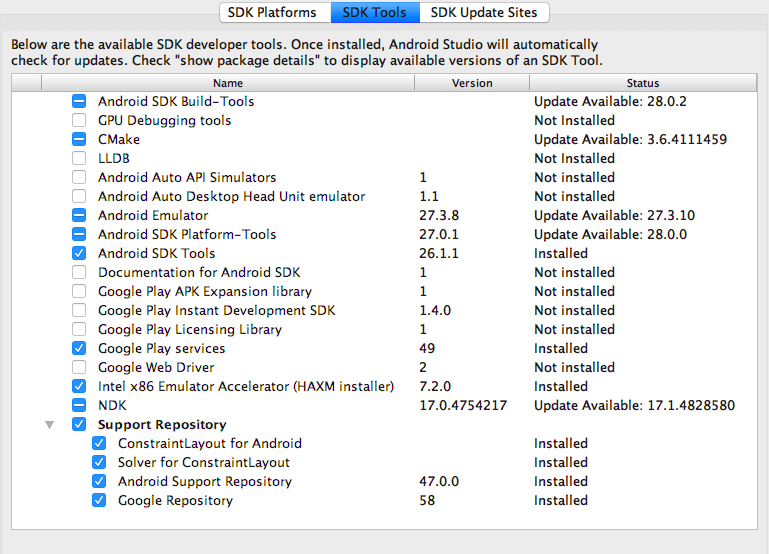This screenshot has width=769, height=554.
Task: Select the 'Android SDK Build-Tools' row name
Action: coord(176,101)
